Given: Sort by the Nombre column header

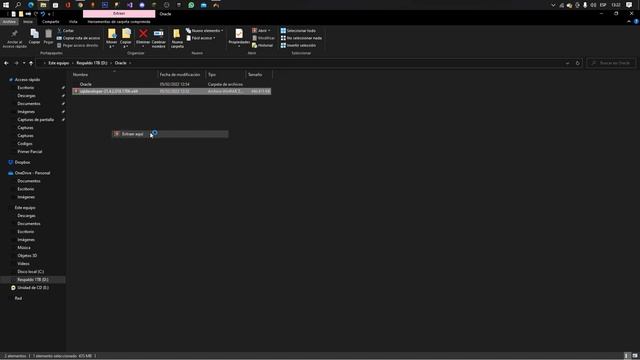Looking at the screenshot, I should (x=114, y=75).
